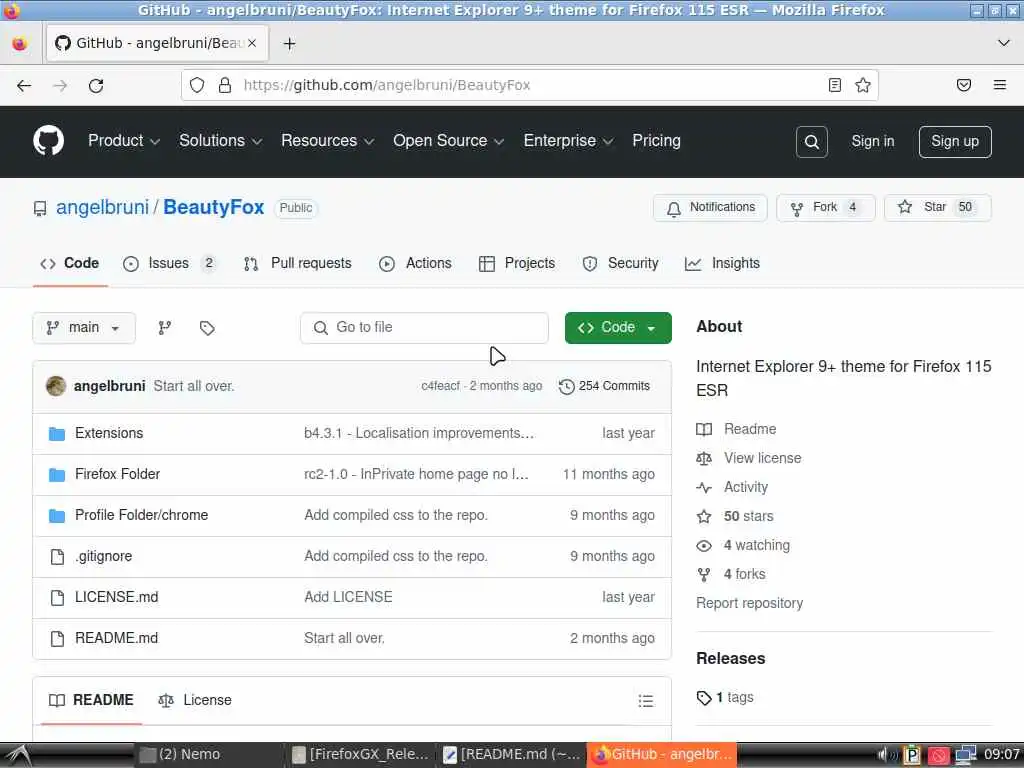Expand the main branch dropdown

click(x=84, y=328)
